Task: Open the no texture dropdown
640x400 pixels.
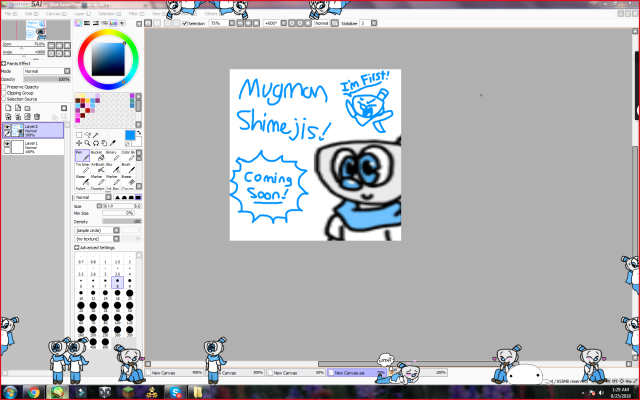Action: point(97,239)
